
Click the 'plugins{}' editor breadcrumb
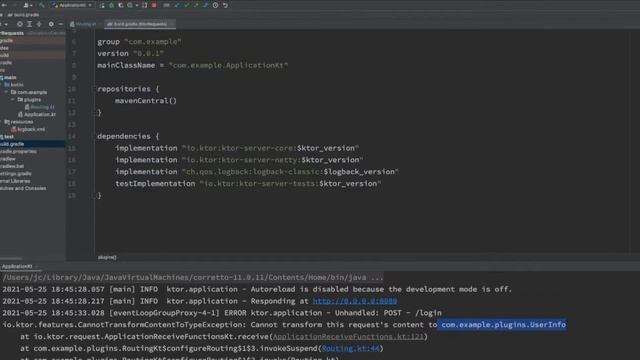pyautogui.click(x=107, y=257)
